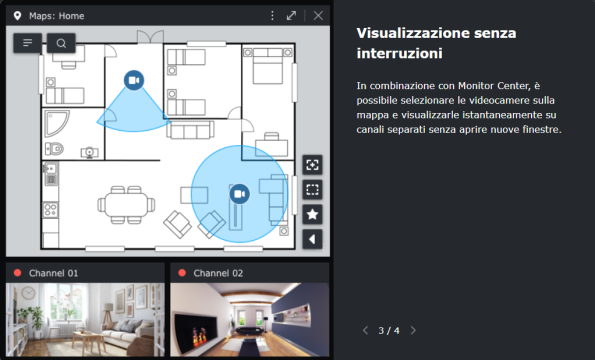Click the page indicator 3 / 4

(x=389, y=330)
